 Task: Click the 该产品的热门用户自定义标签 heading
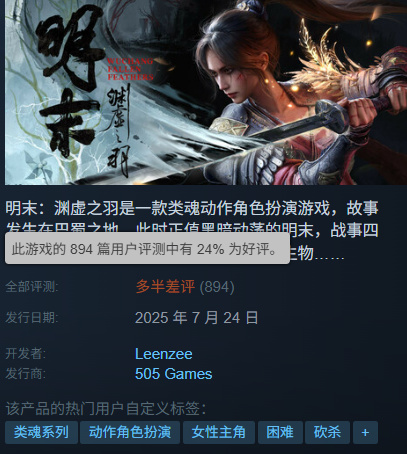(106, 408)
